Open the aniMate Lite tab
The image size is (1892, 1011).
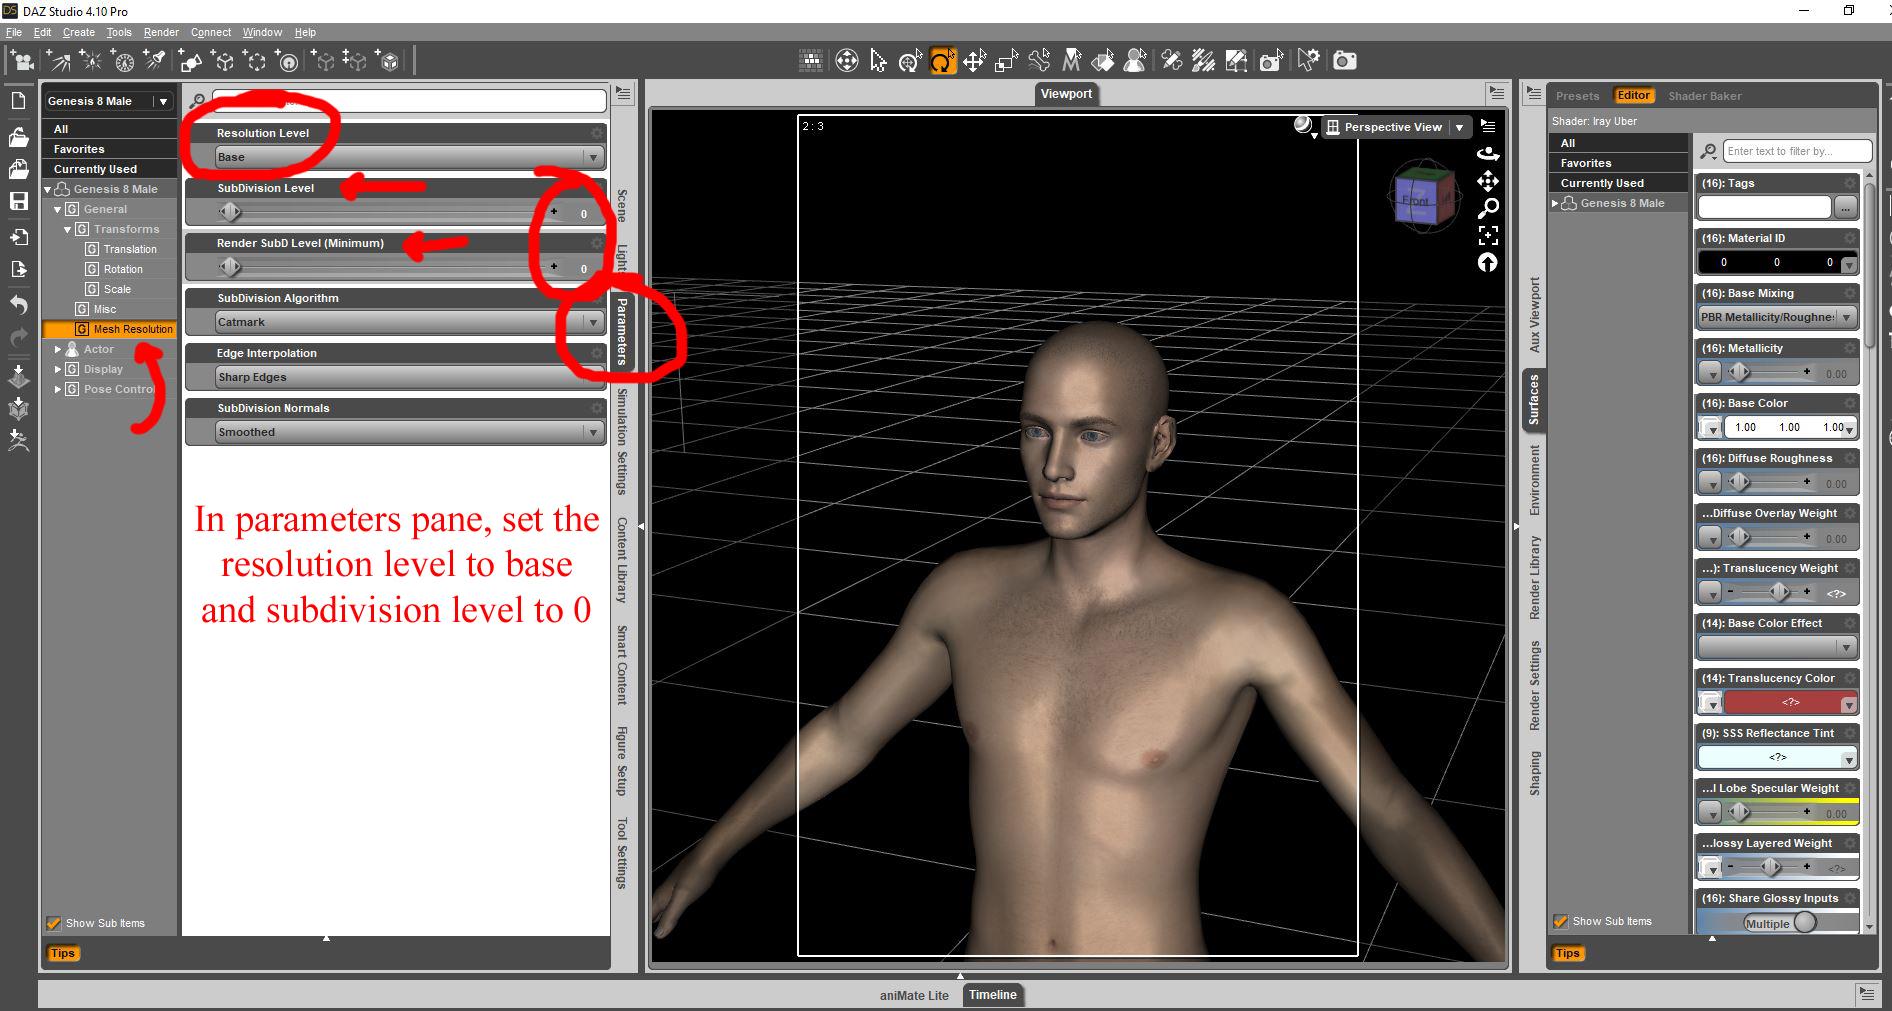(914, 995)
